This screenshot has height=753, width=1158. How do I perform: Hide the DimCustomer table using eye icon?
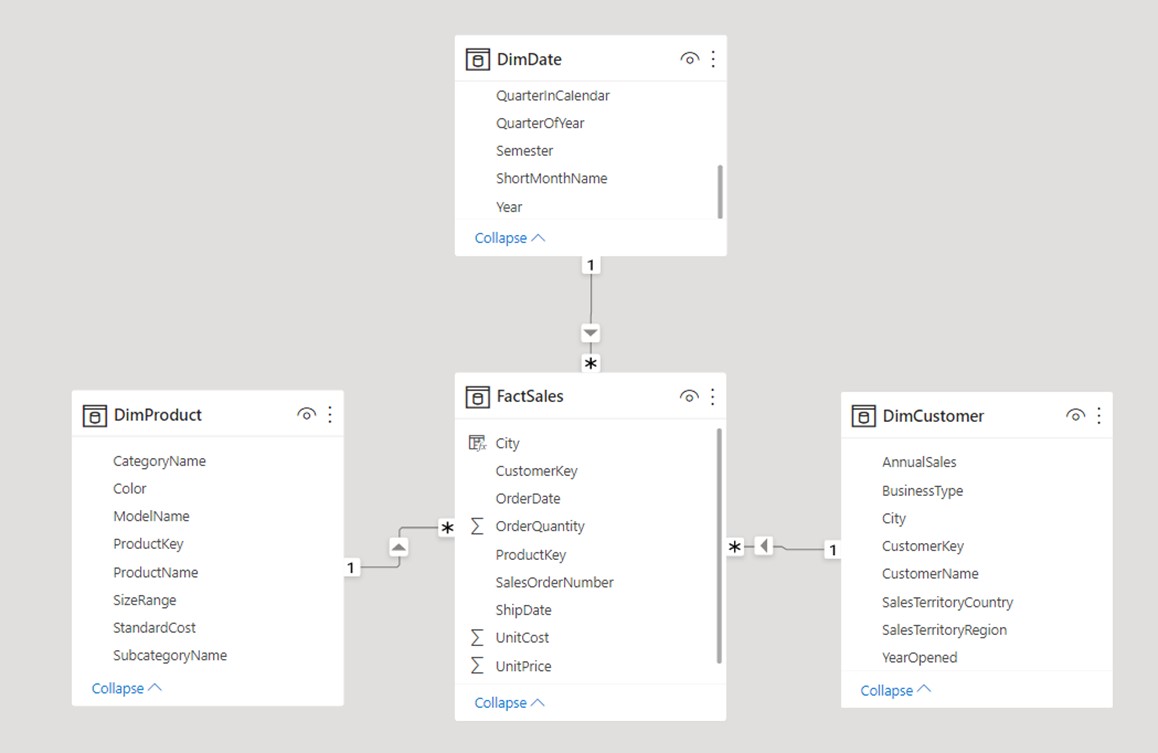tap(1075, 416)
